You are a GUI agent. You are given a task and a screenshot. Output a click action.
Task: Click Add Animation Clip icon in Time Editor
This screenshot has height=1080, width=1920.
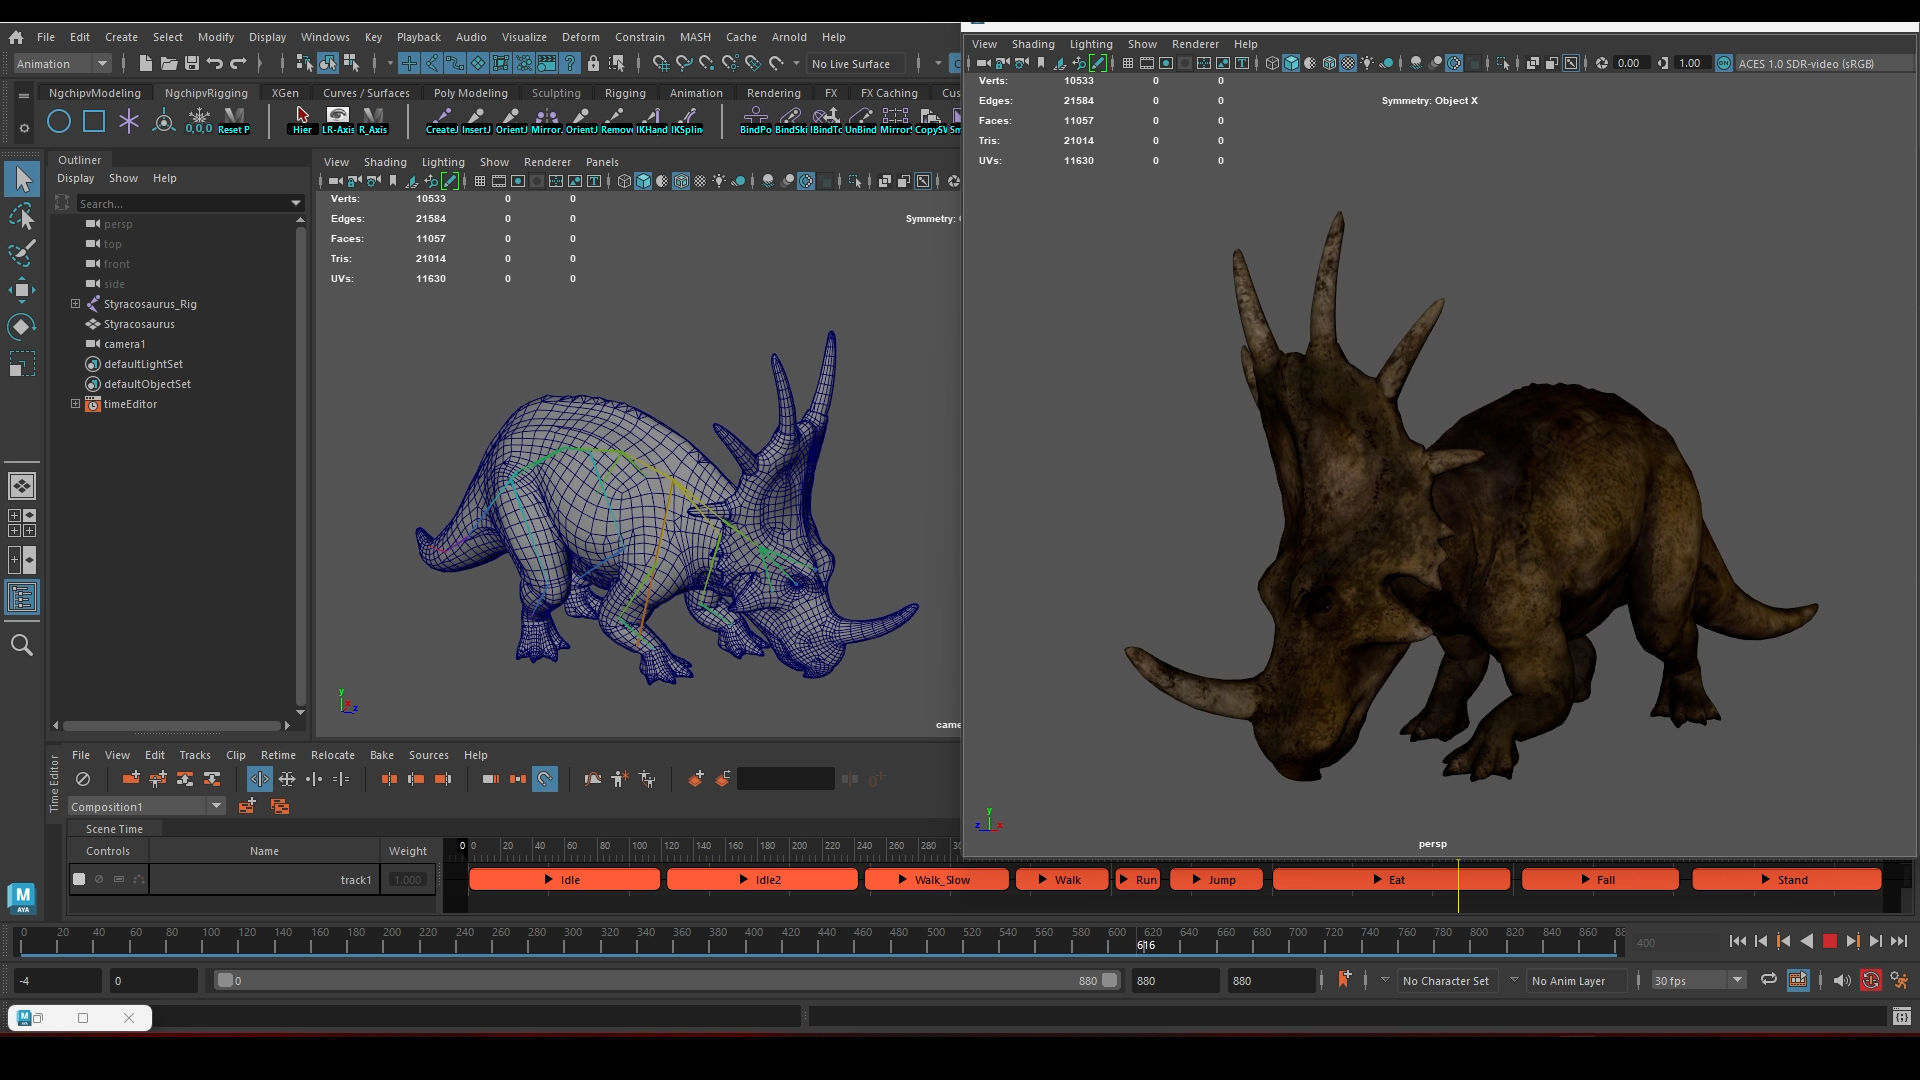(x=131, y=779)
